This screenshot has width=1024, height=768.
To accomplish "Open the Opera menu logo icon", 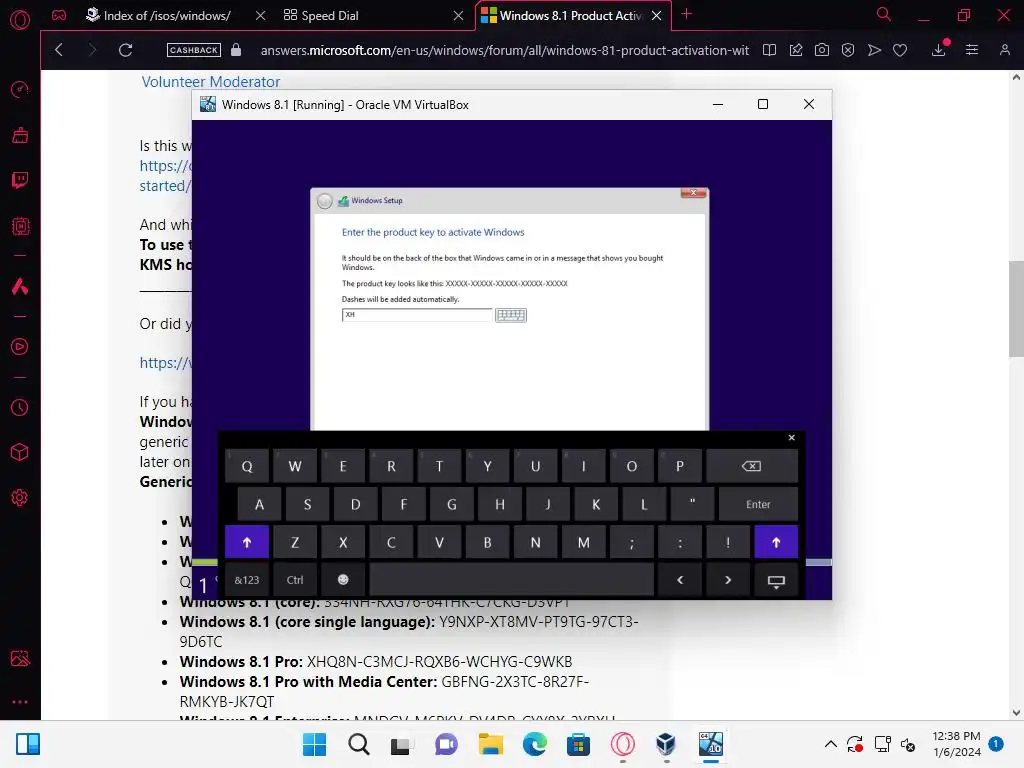I will point(20,20).
